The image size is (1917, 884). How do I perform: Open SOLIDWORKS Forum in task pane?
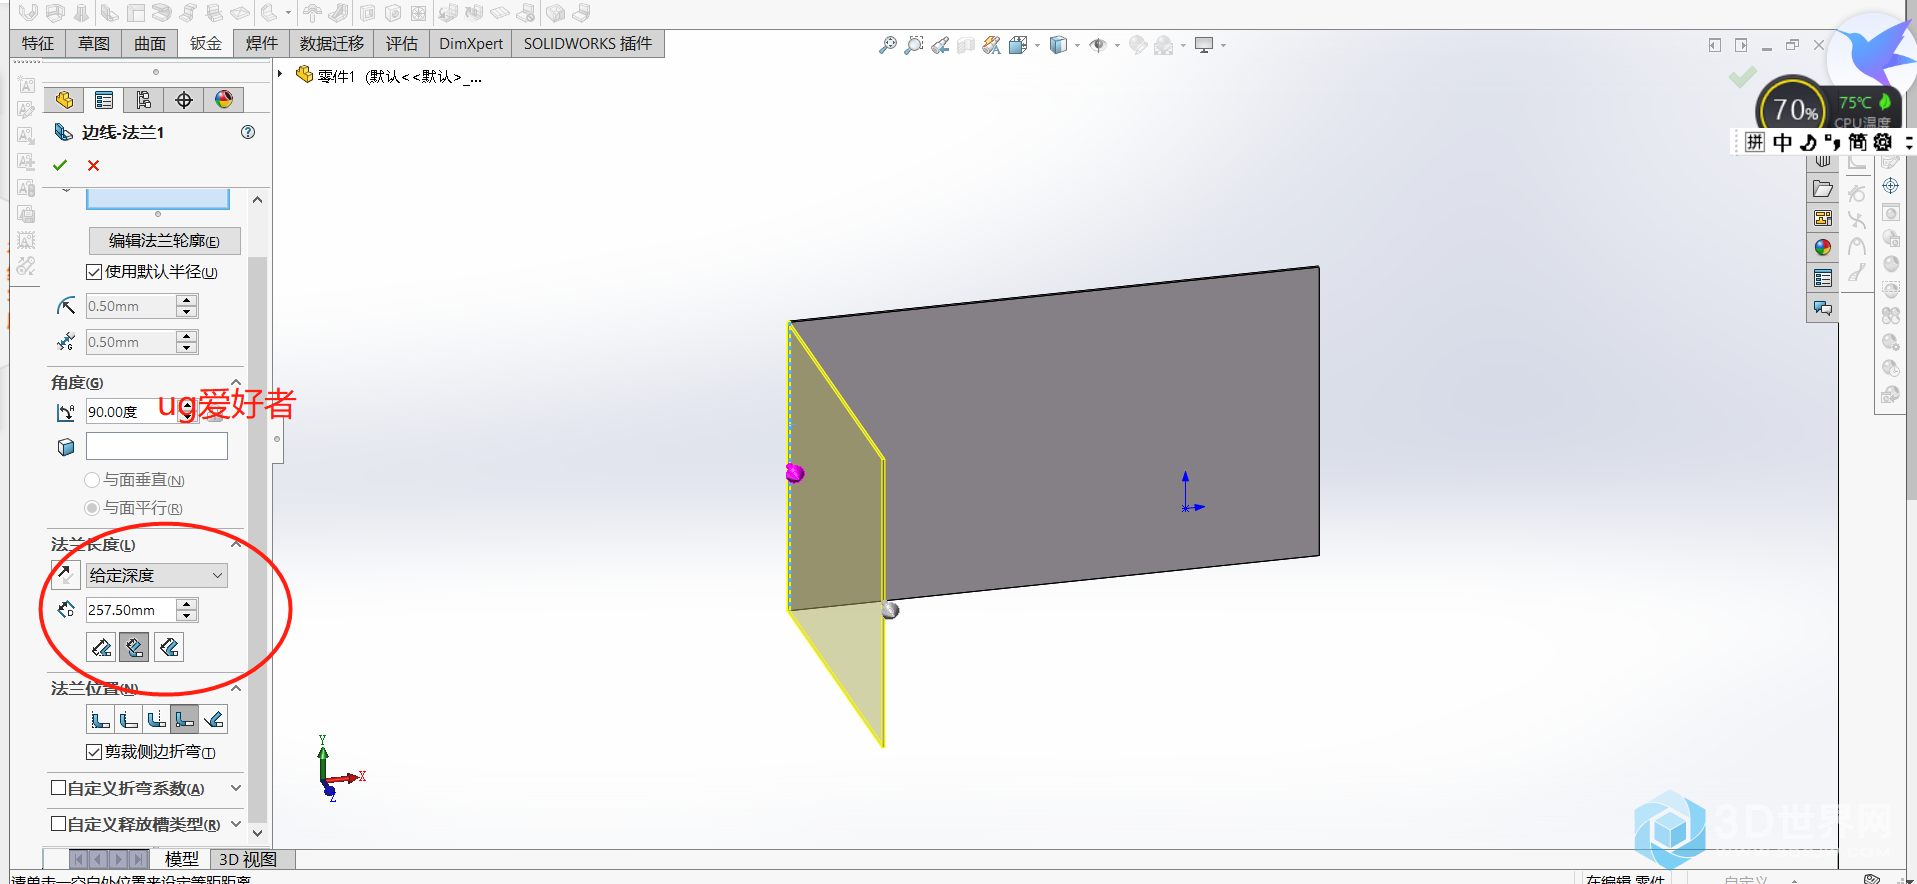[x=1823, y=308]
